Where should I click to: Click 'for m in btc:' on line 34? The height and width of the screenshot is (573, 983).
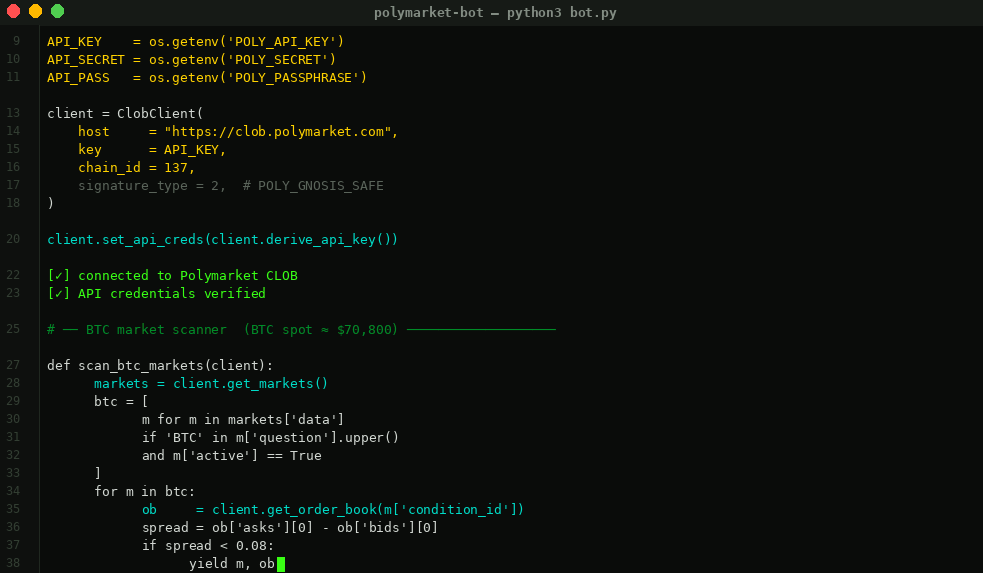[x=144, y=492]
